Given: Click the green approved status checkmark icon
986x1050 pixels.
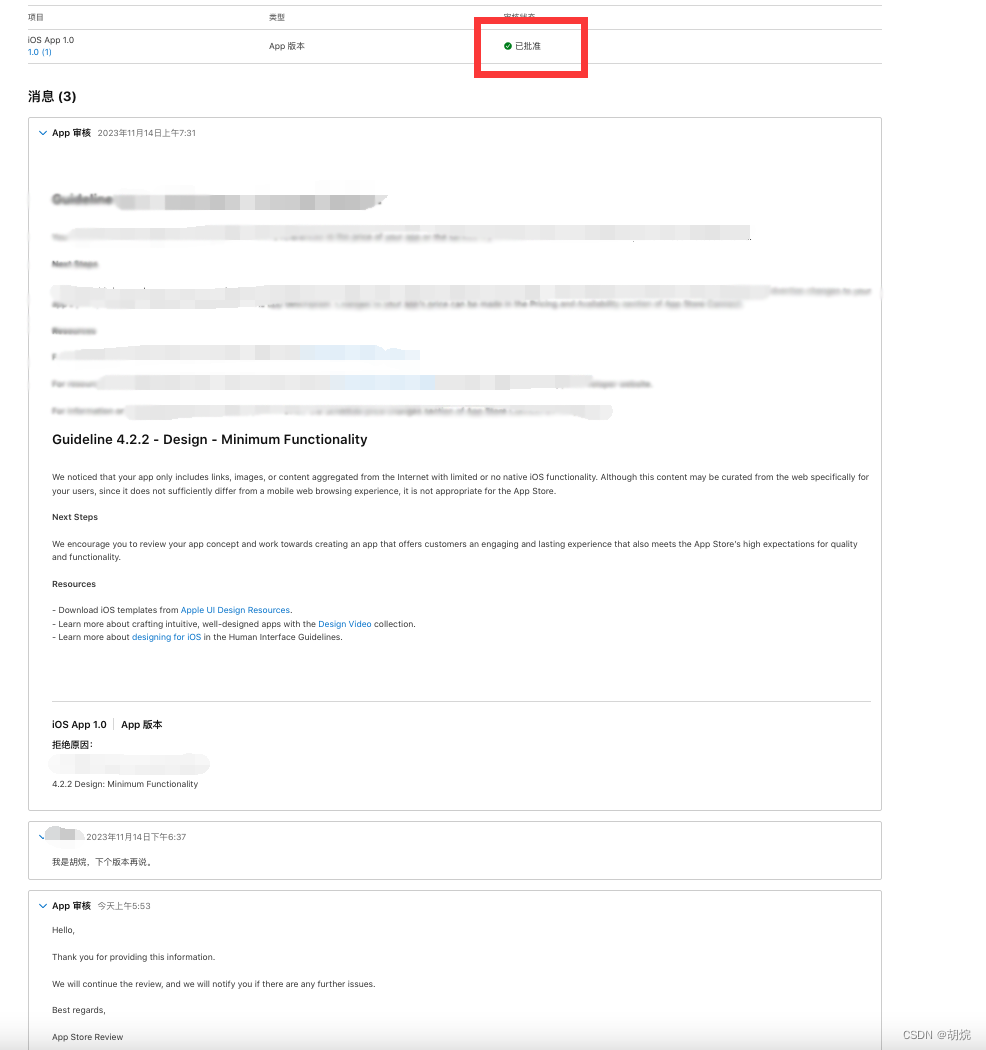Looking at the screenshot, I should (x=508, y=46).
